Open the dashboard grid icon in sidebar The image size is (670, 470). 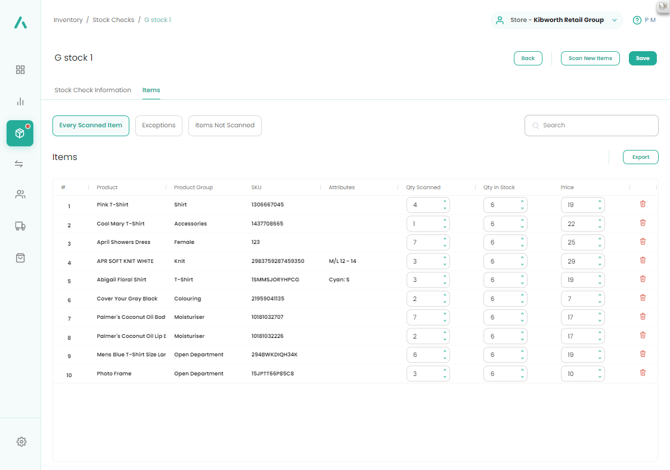[x=20, y=70]
